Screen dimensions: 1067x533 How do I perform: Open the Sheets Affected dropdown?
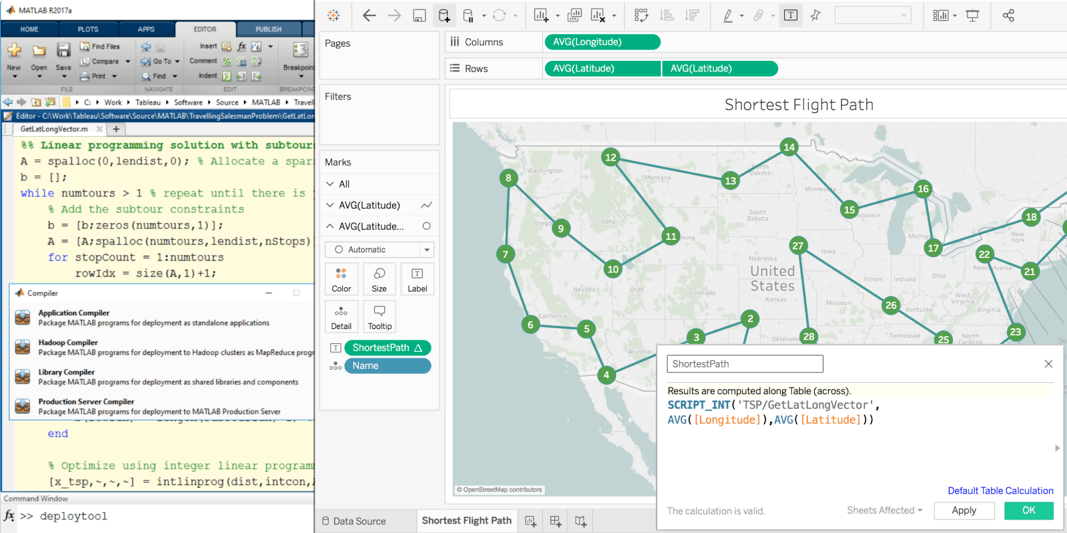pyautogui.click(x=884, y=511)
